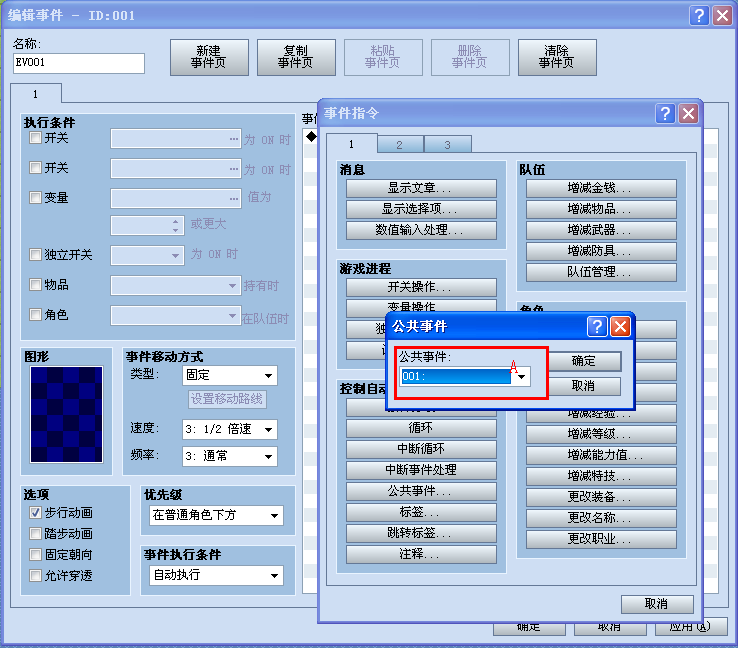Click the 名称 field containing EV001
The image size is (738, 648).
[79, 63]
